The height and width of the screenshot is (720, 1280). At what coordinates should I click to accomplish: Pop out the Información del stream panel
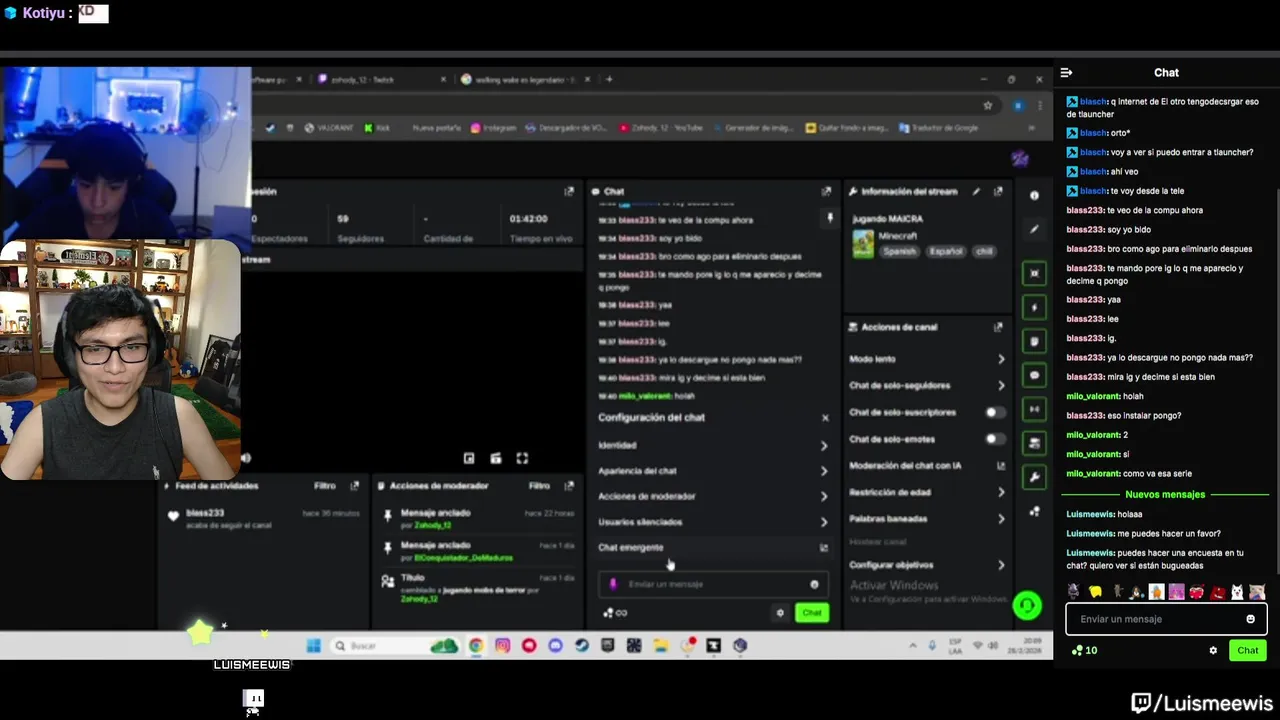[997, 191]
